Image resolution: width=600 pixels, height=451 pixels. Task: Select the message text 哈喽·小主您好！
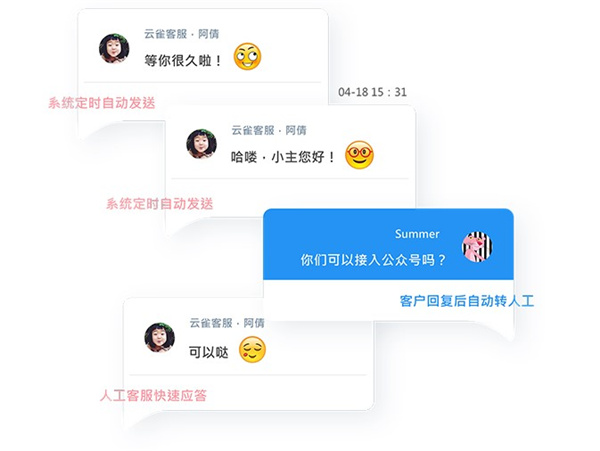coord(283,157)
